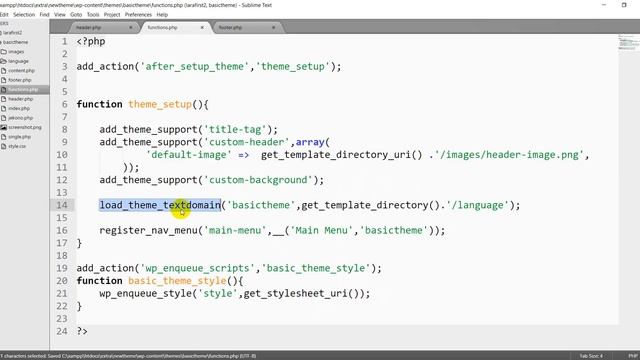Viewport: 640px width, 360px height.
Task: Close the header.php tab
Action: (x=131, y=27)
